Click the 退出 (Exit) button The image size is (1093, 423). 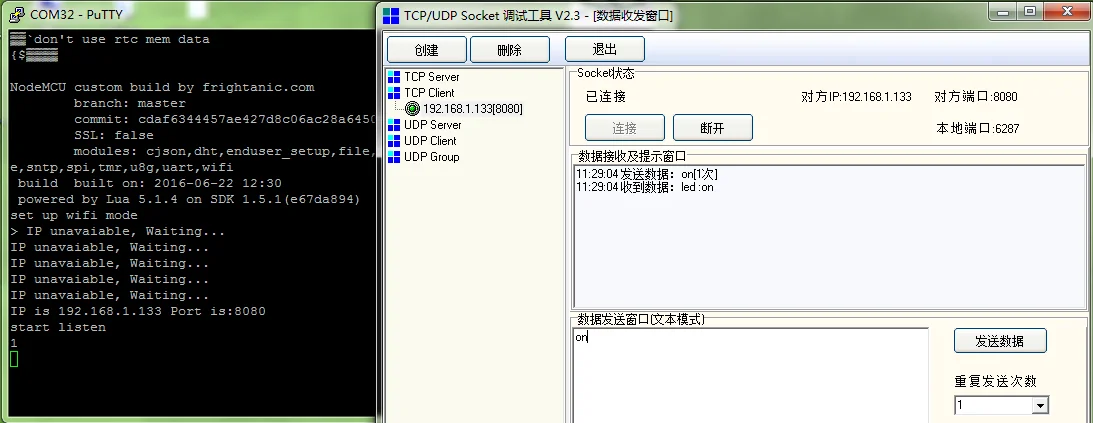coord(604,49)
